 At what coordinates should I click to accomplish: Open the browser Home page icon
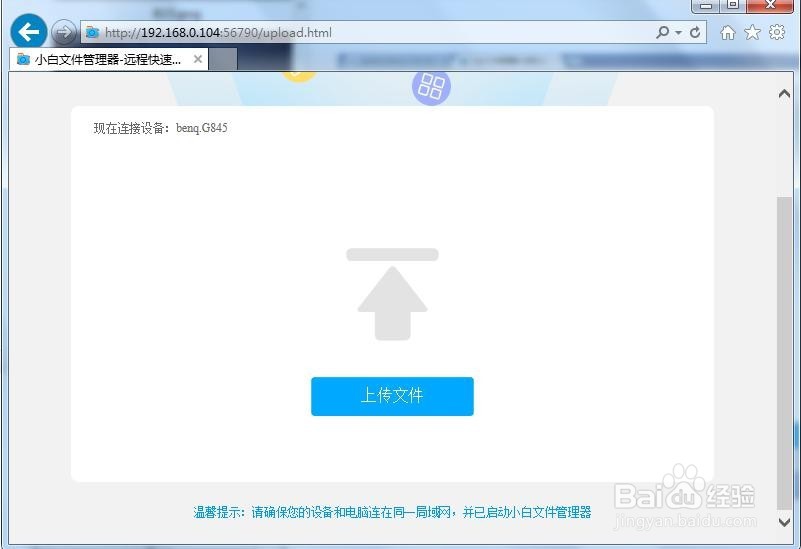pyautogui.click(x=727, y=33)
